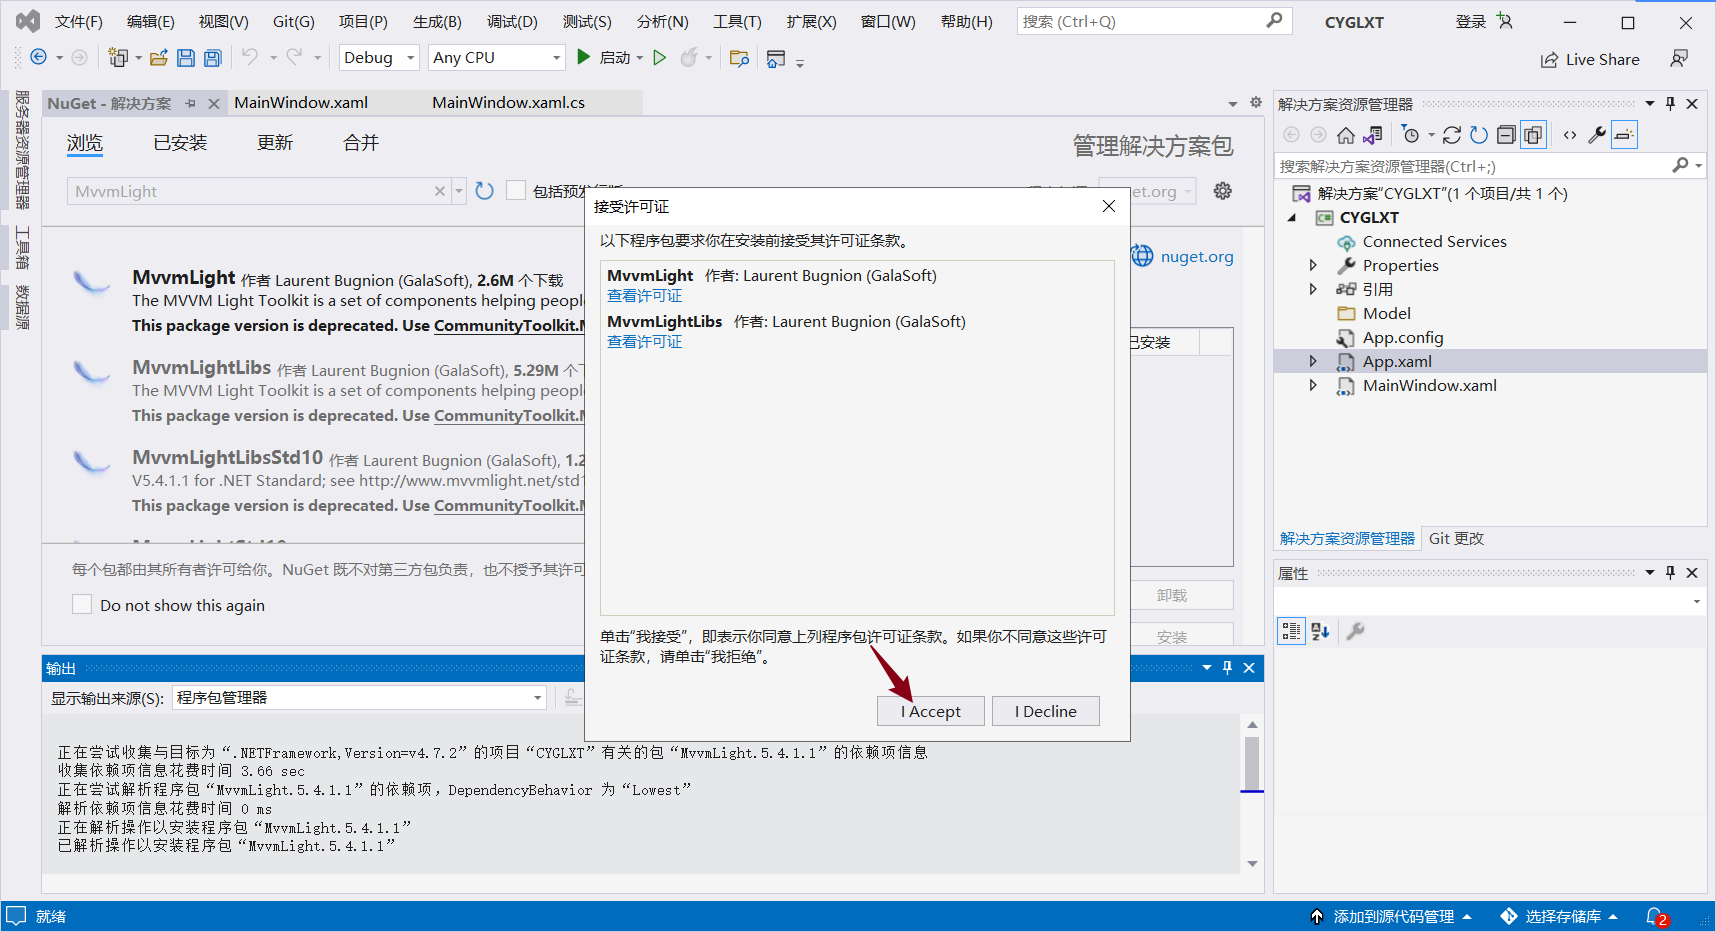Open 文件(F) menu
The image size is (1716, 932).
click(x=78, y=21)
